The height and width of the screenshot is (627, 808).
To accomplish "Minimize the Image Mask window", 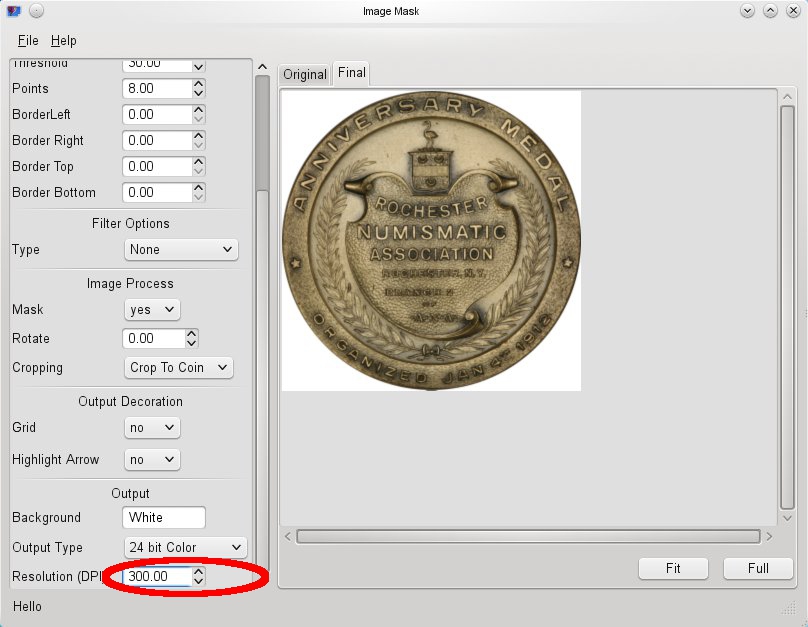I will tap(747, 11).
